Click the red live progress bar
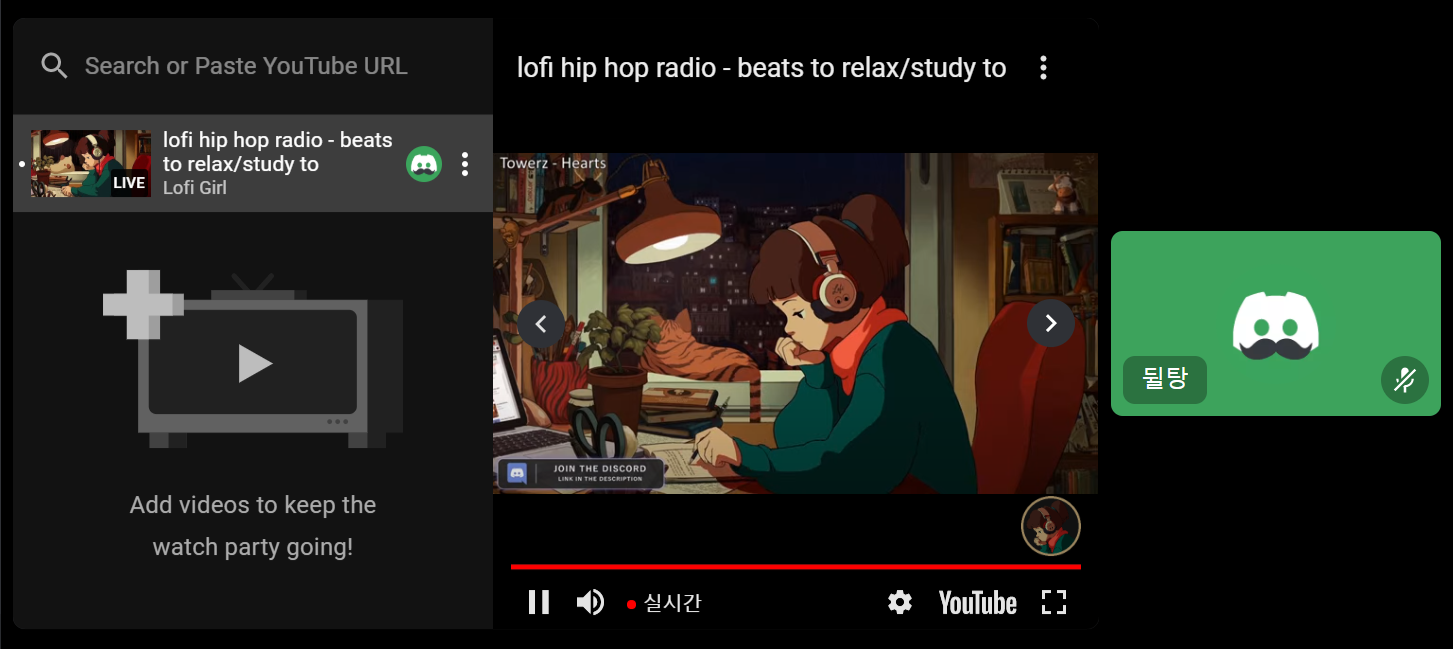This screenshot has height=649, width=1453. [796, 567]
